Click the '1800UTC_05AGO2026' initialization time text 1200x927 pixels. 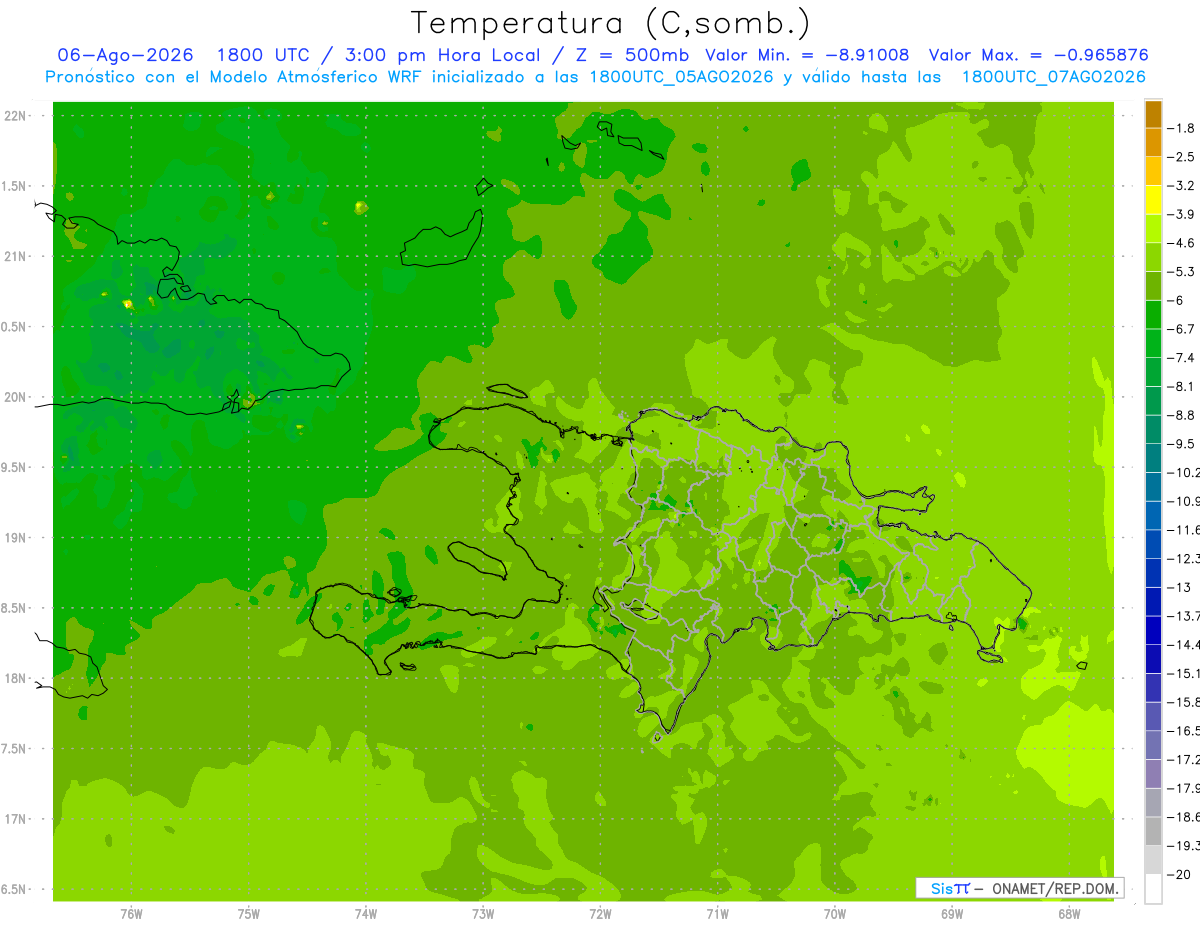[x=681, y=77]
